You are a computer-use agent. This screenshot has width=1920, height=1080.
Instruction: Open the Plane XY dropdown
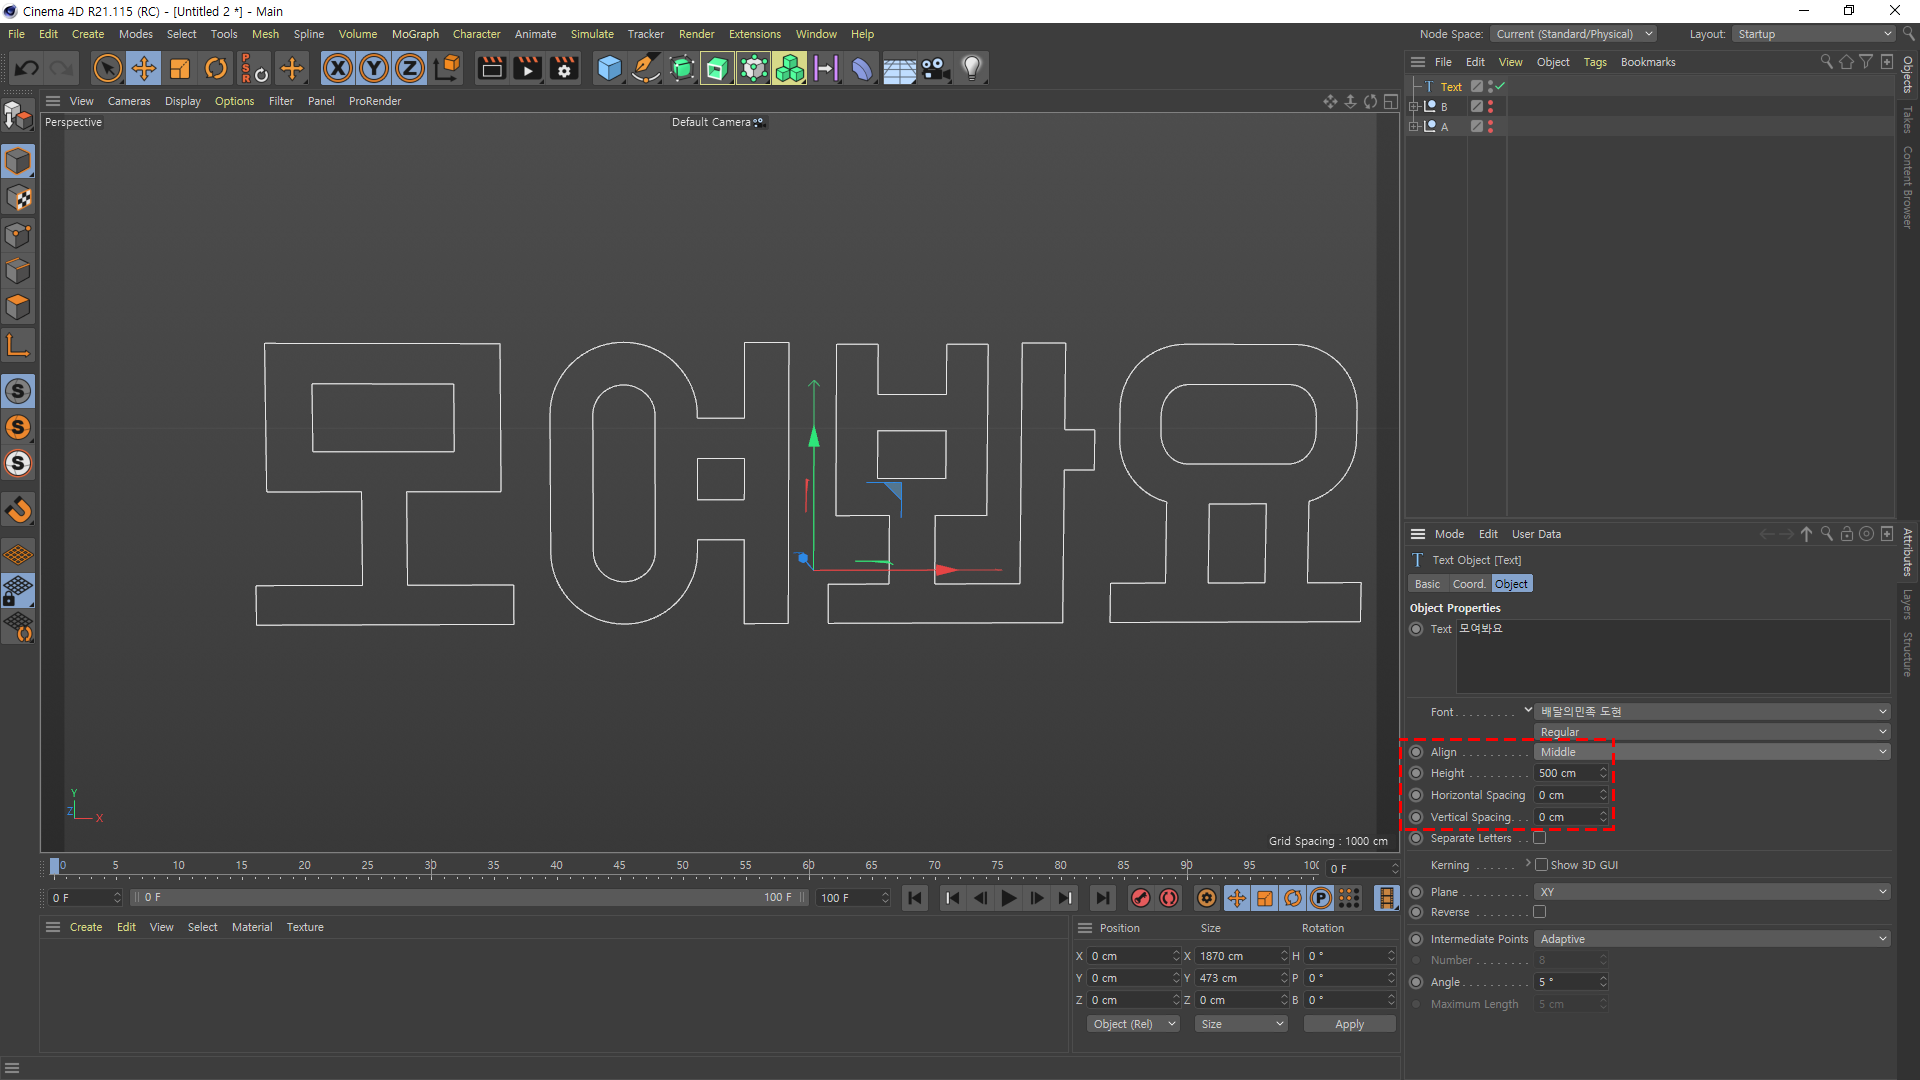[x=1711, y=892]
